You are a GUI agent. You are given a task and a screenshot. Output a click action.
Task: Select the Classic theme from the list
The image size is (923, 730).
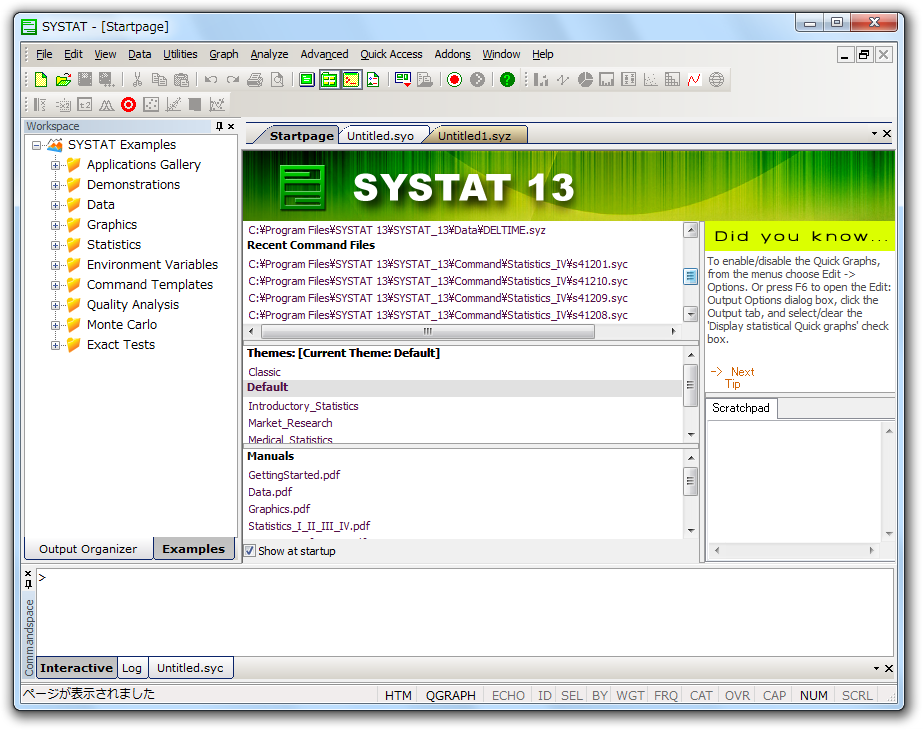tap(264, 371)
